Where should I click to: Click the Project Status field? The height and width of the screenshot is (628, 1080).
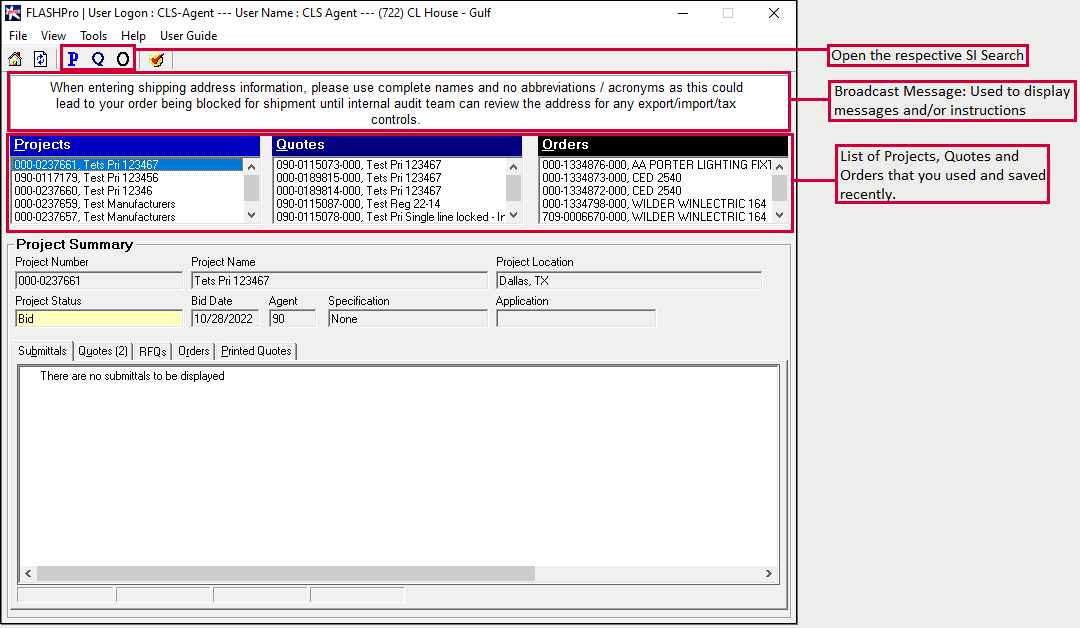point(98,319)
